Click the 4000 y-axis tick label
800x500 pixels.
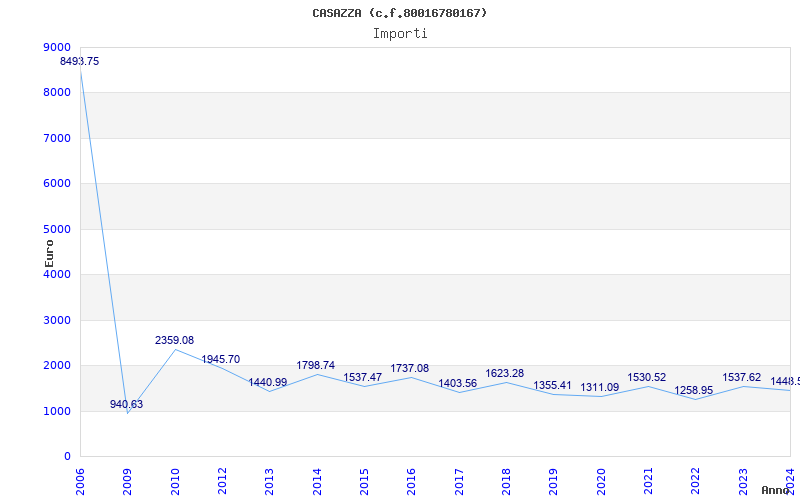click(x=57, y=274)
